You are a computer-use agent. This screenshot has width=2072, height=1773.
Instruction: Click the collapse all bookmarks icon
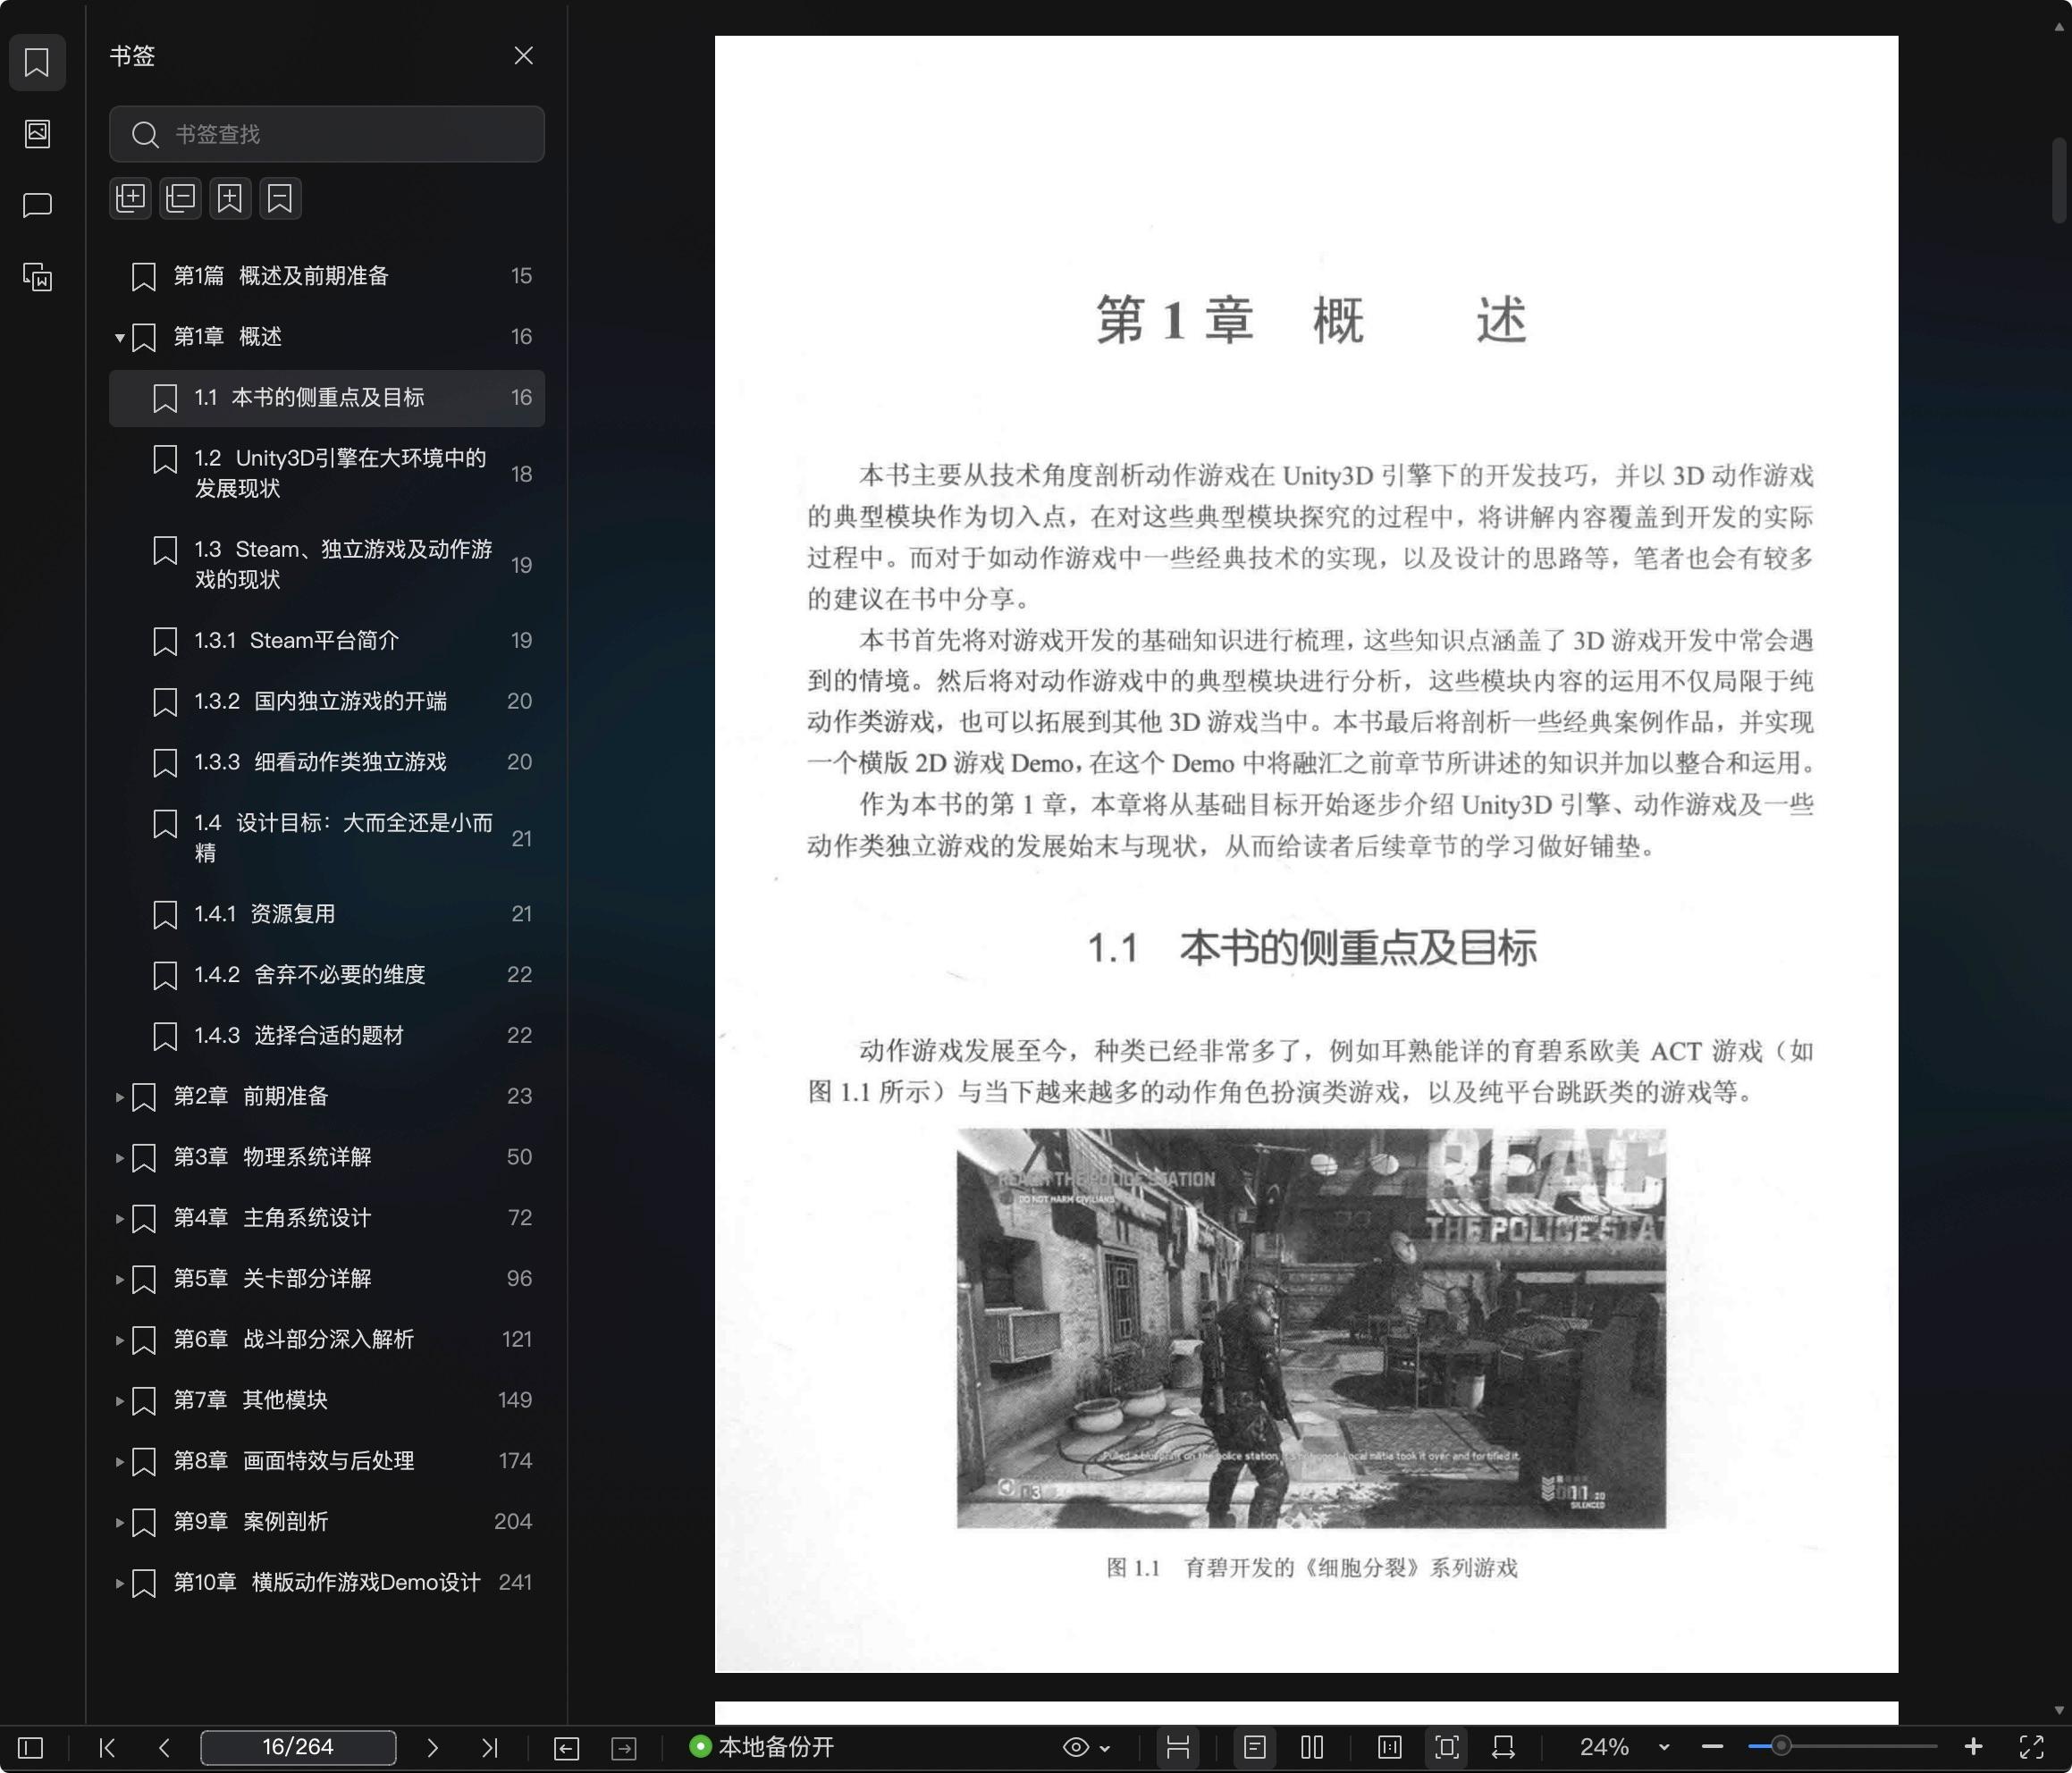pyautogui.click(x=181, y=198)
